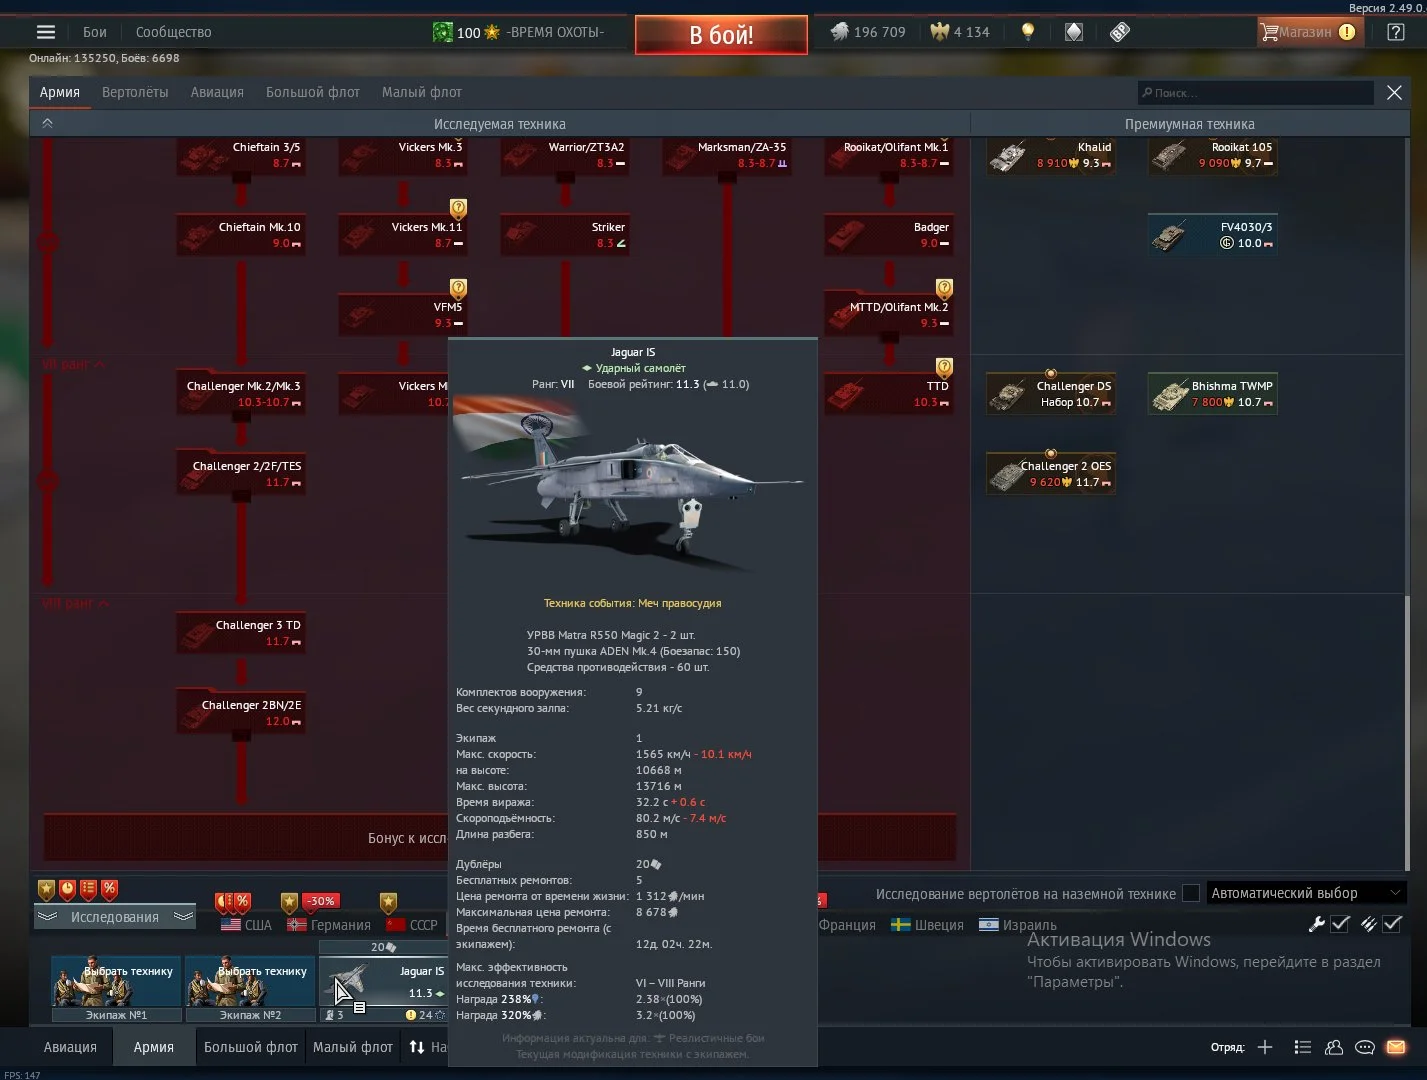
Task: Select the Challenger 2BN/2E vehicle
Action: pyautogui.click(x=241, y=713)
